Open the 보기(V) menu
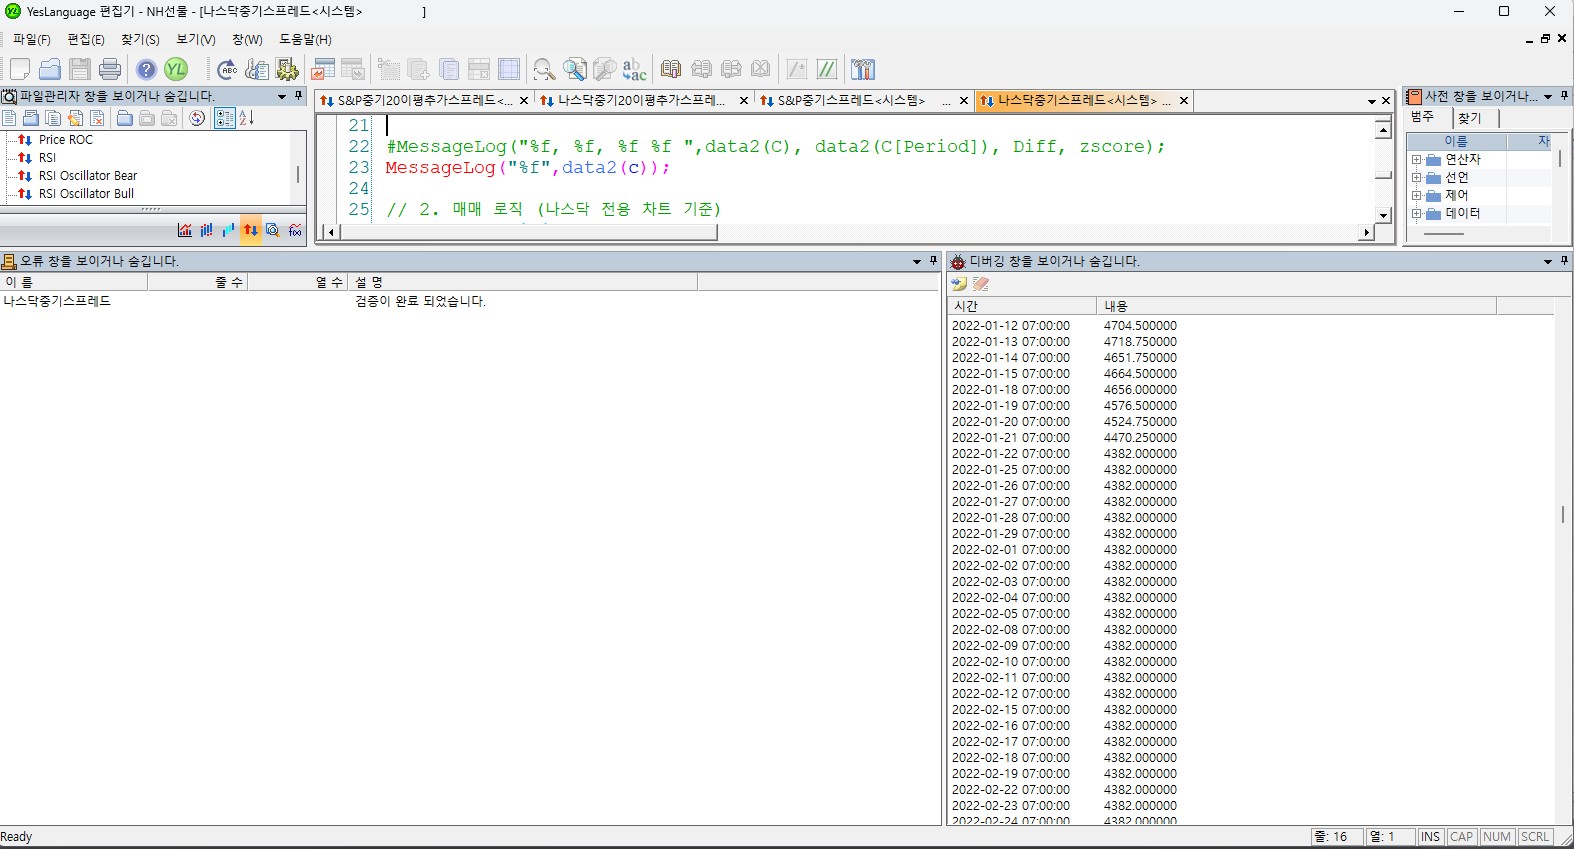The width and height of the screenshot is (1574, 849). [195, 39]
